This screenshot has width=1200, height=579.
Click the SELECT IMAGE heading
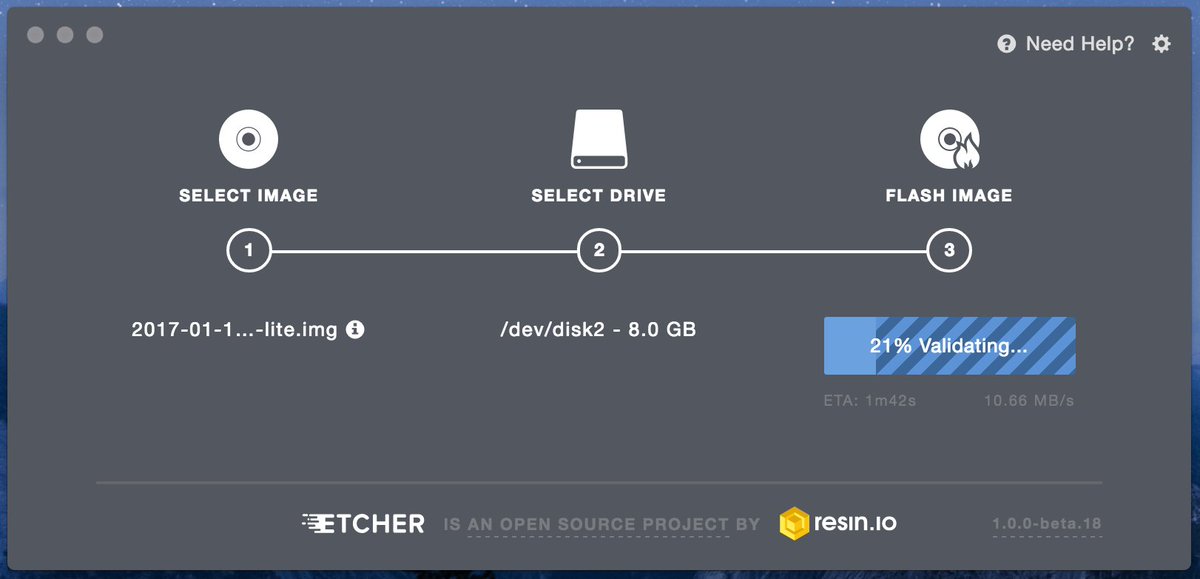[x=248, y=195]
